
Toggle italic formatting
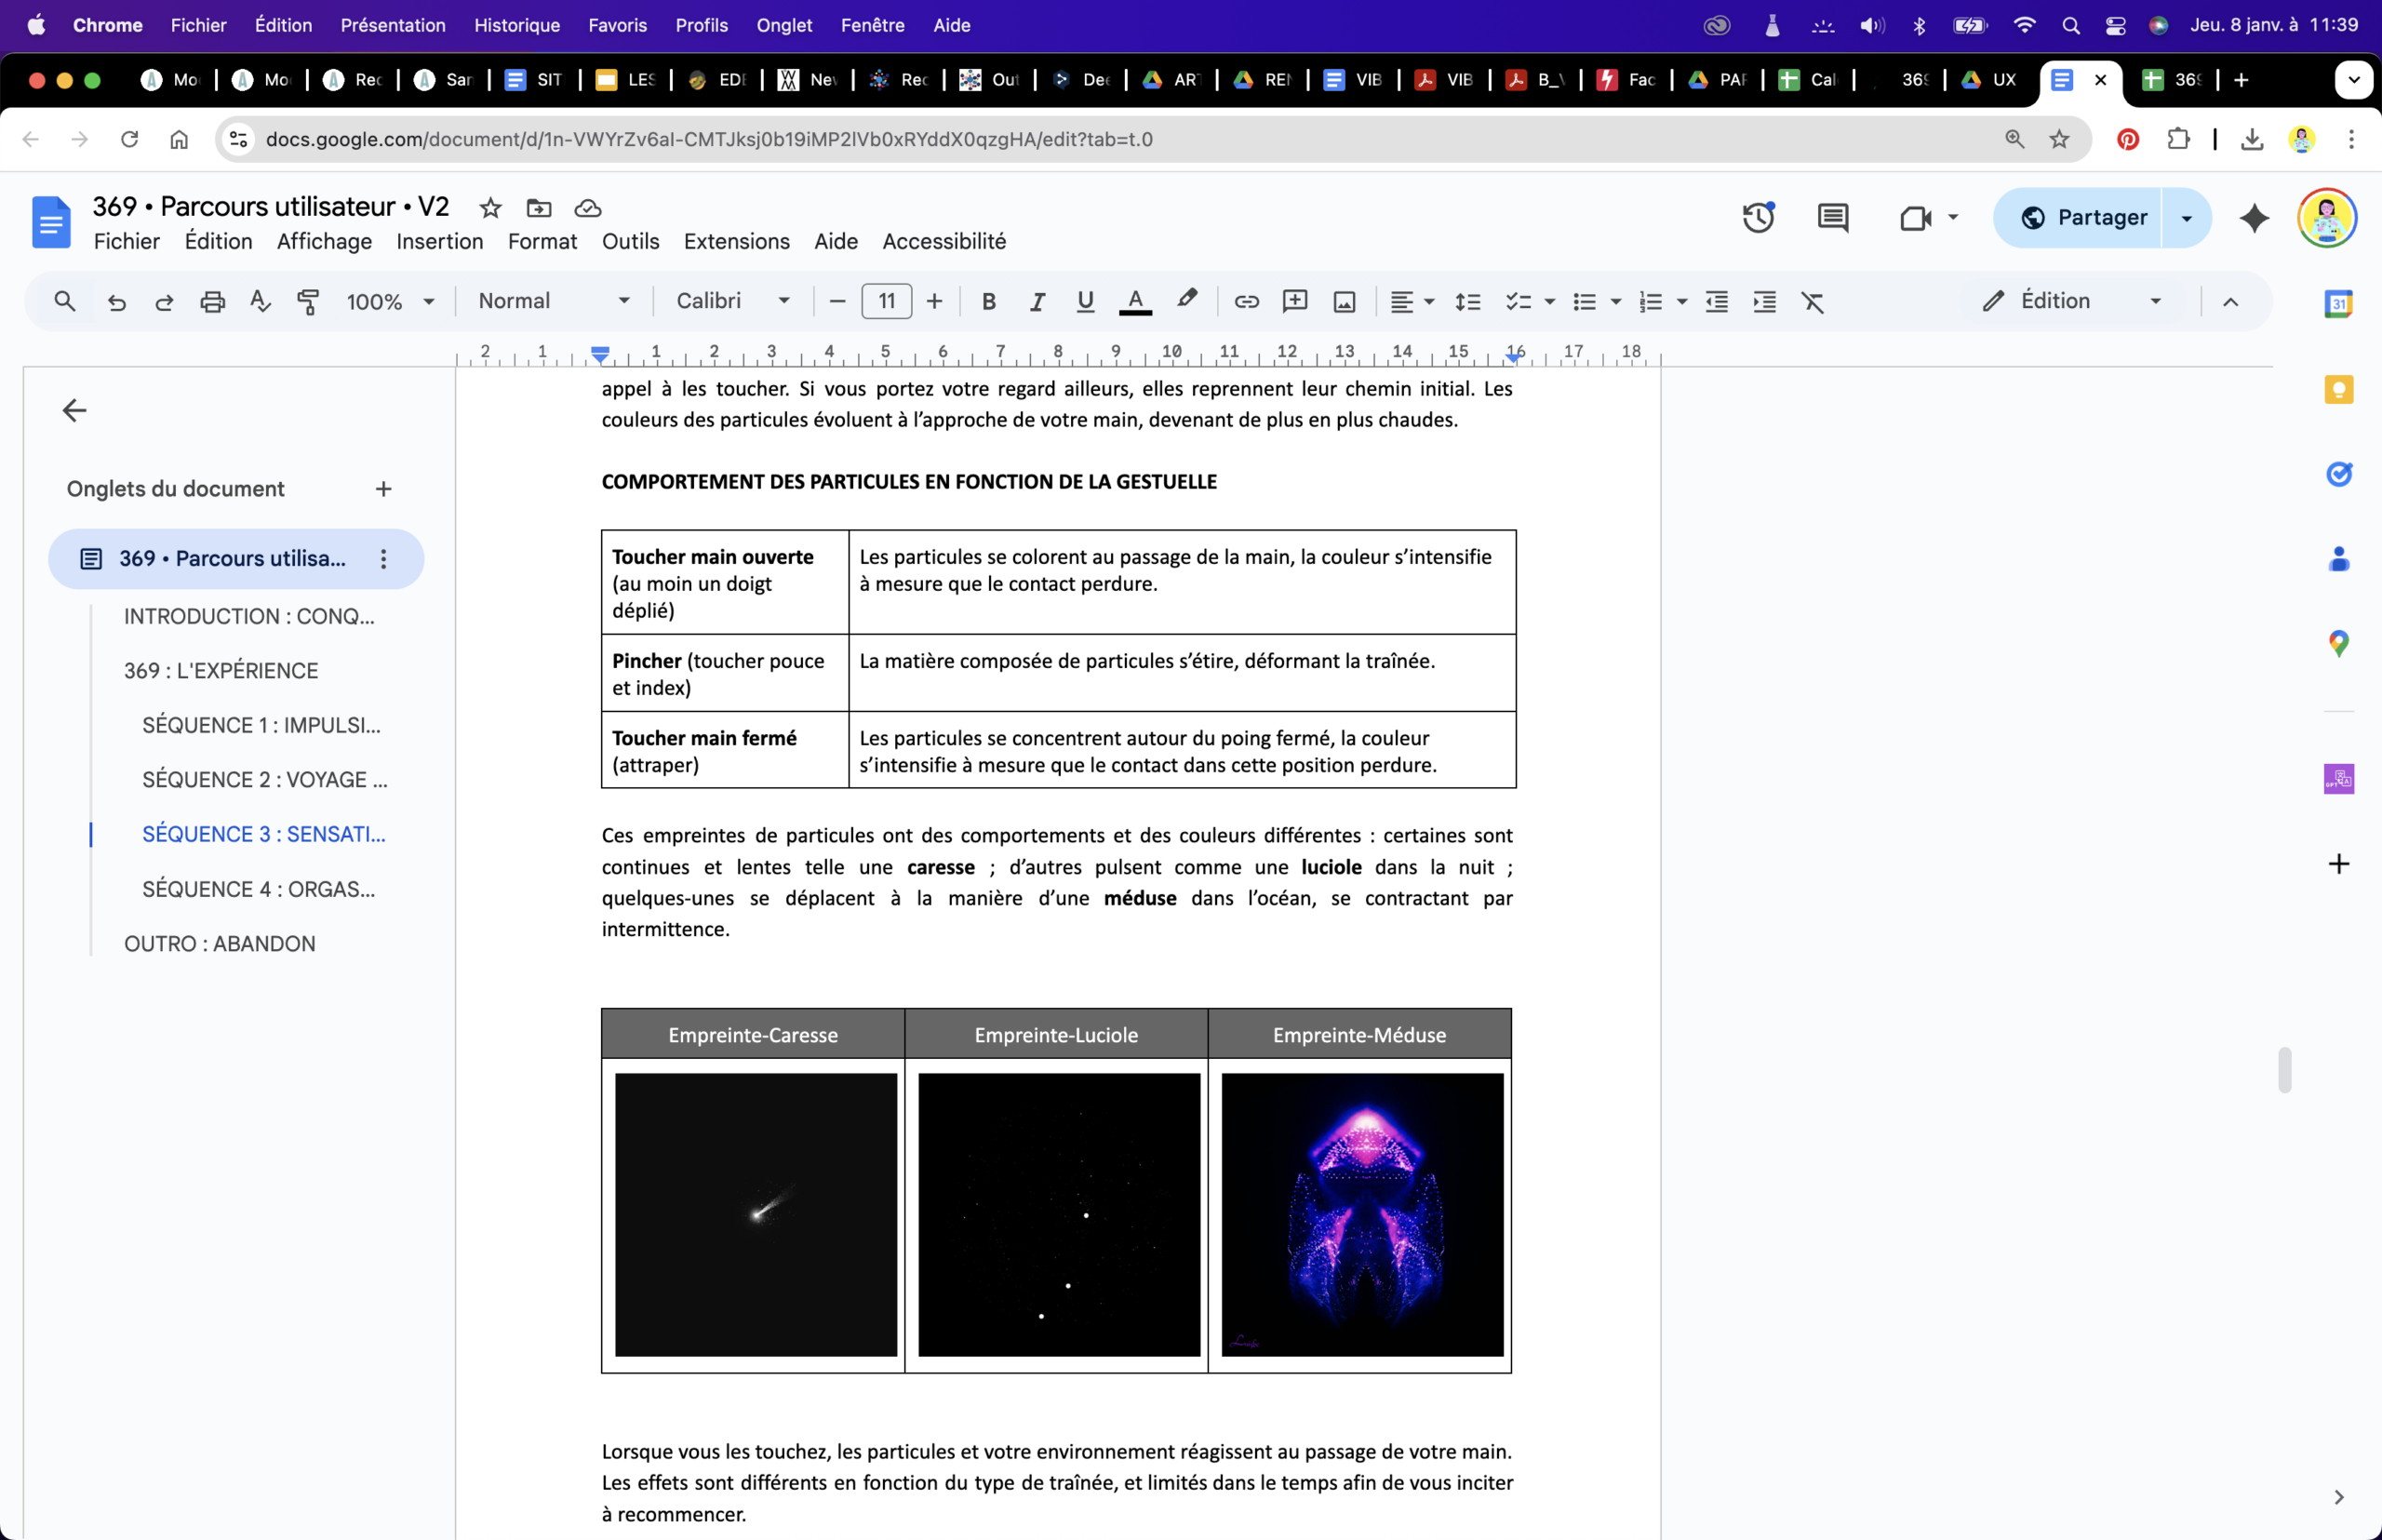[x=1037, y=301]
